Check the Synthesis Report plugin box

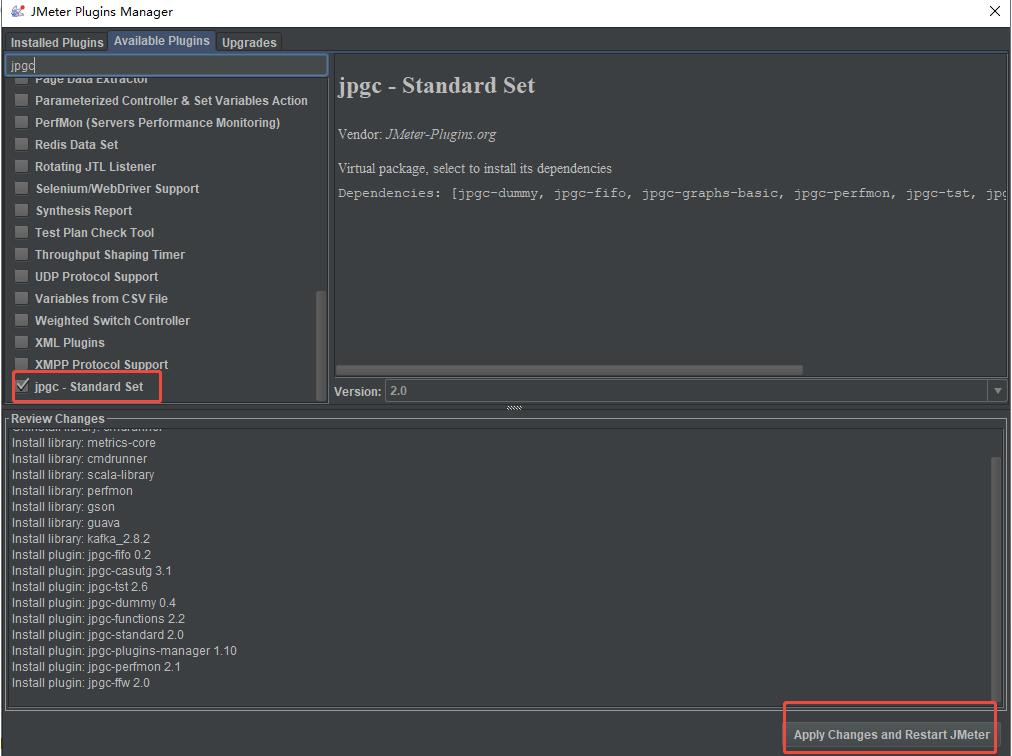coord(22,210)
